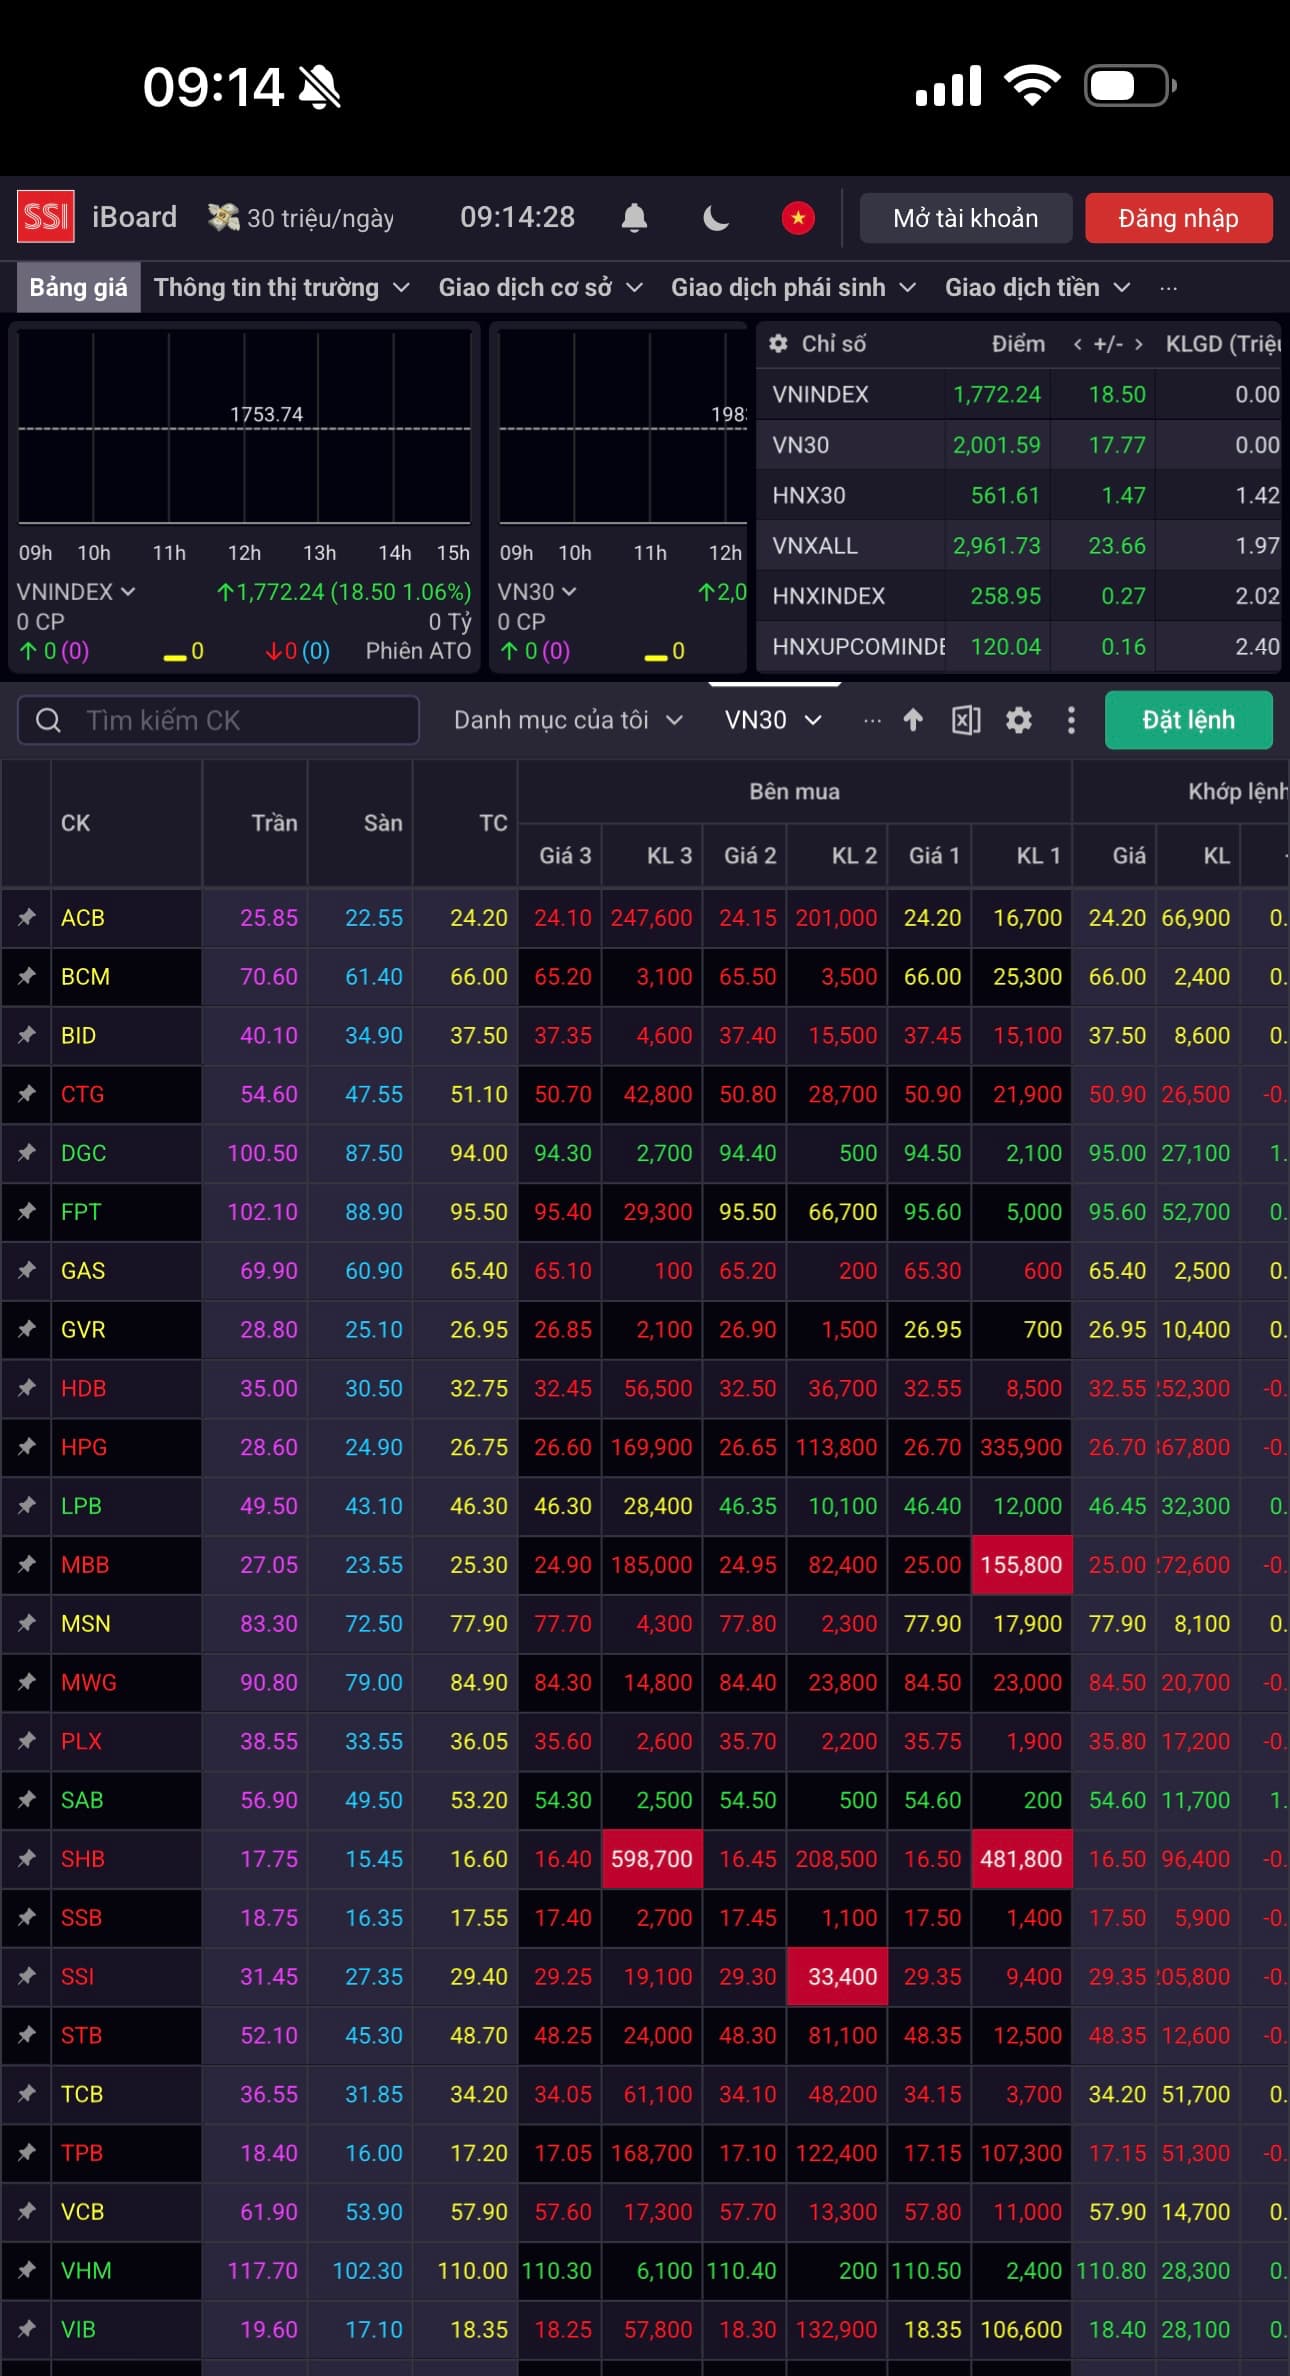
Task: Change language via Vietnam flag icon
Action: pyautogui.click(x=798, y=218)
